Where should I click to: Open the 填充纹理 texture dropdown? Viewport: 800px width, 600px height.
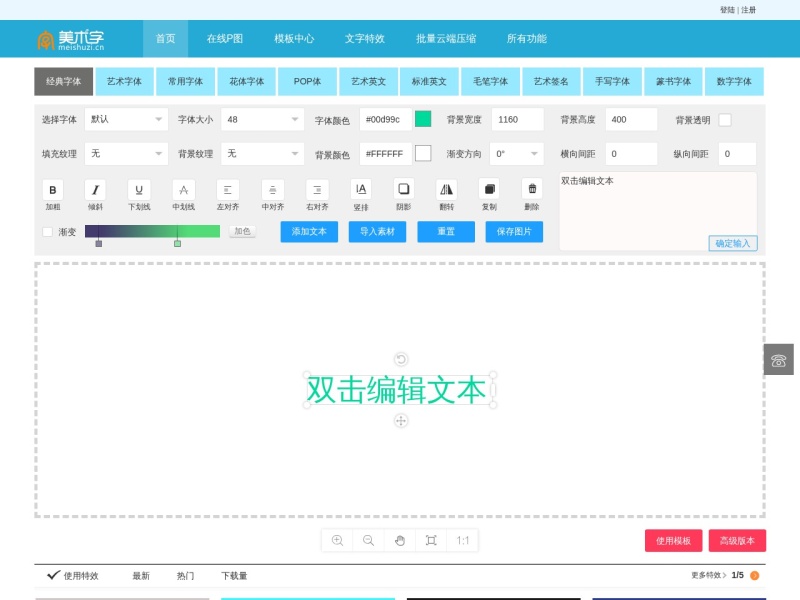[126, 154]
